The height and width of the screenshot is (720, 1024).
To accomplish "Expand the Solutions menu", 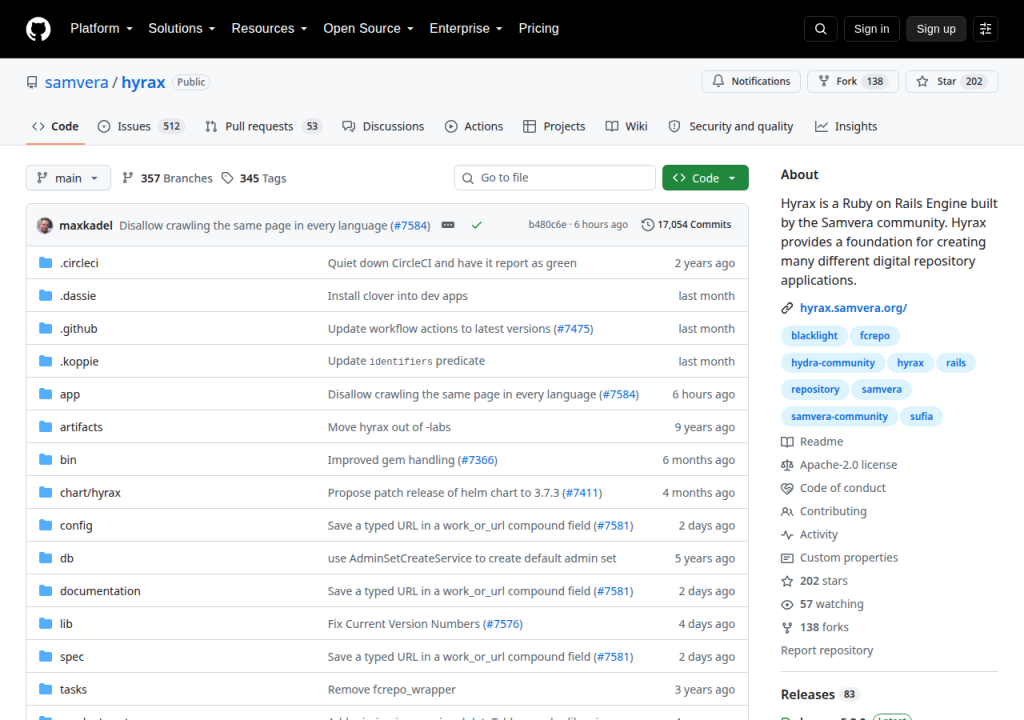I will coord(182,29).
